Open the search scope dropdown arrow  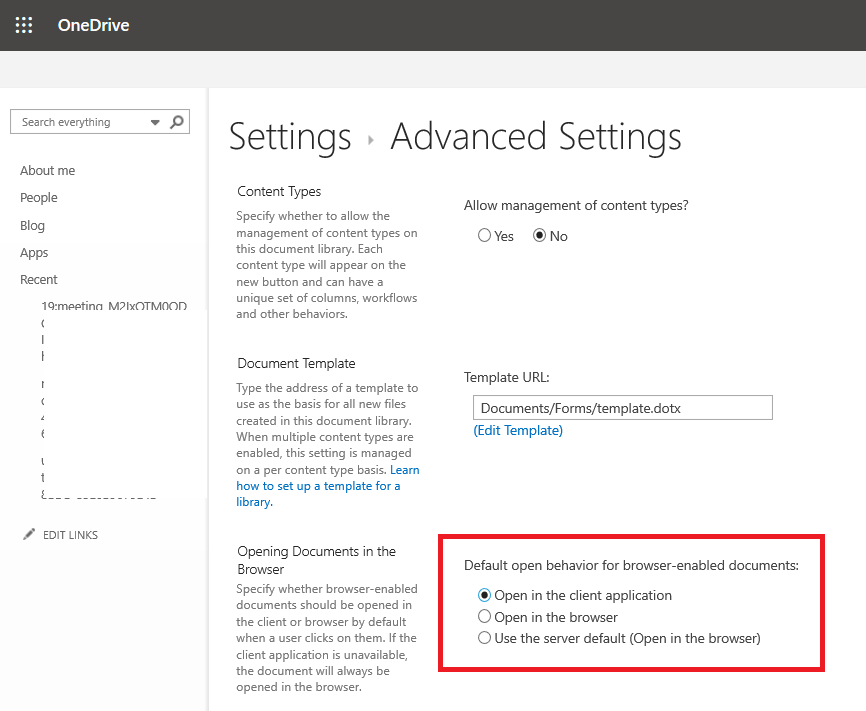tap(154, 121)
